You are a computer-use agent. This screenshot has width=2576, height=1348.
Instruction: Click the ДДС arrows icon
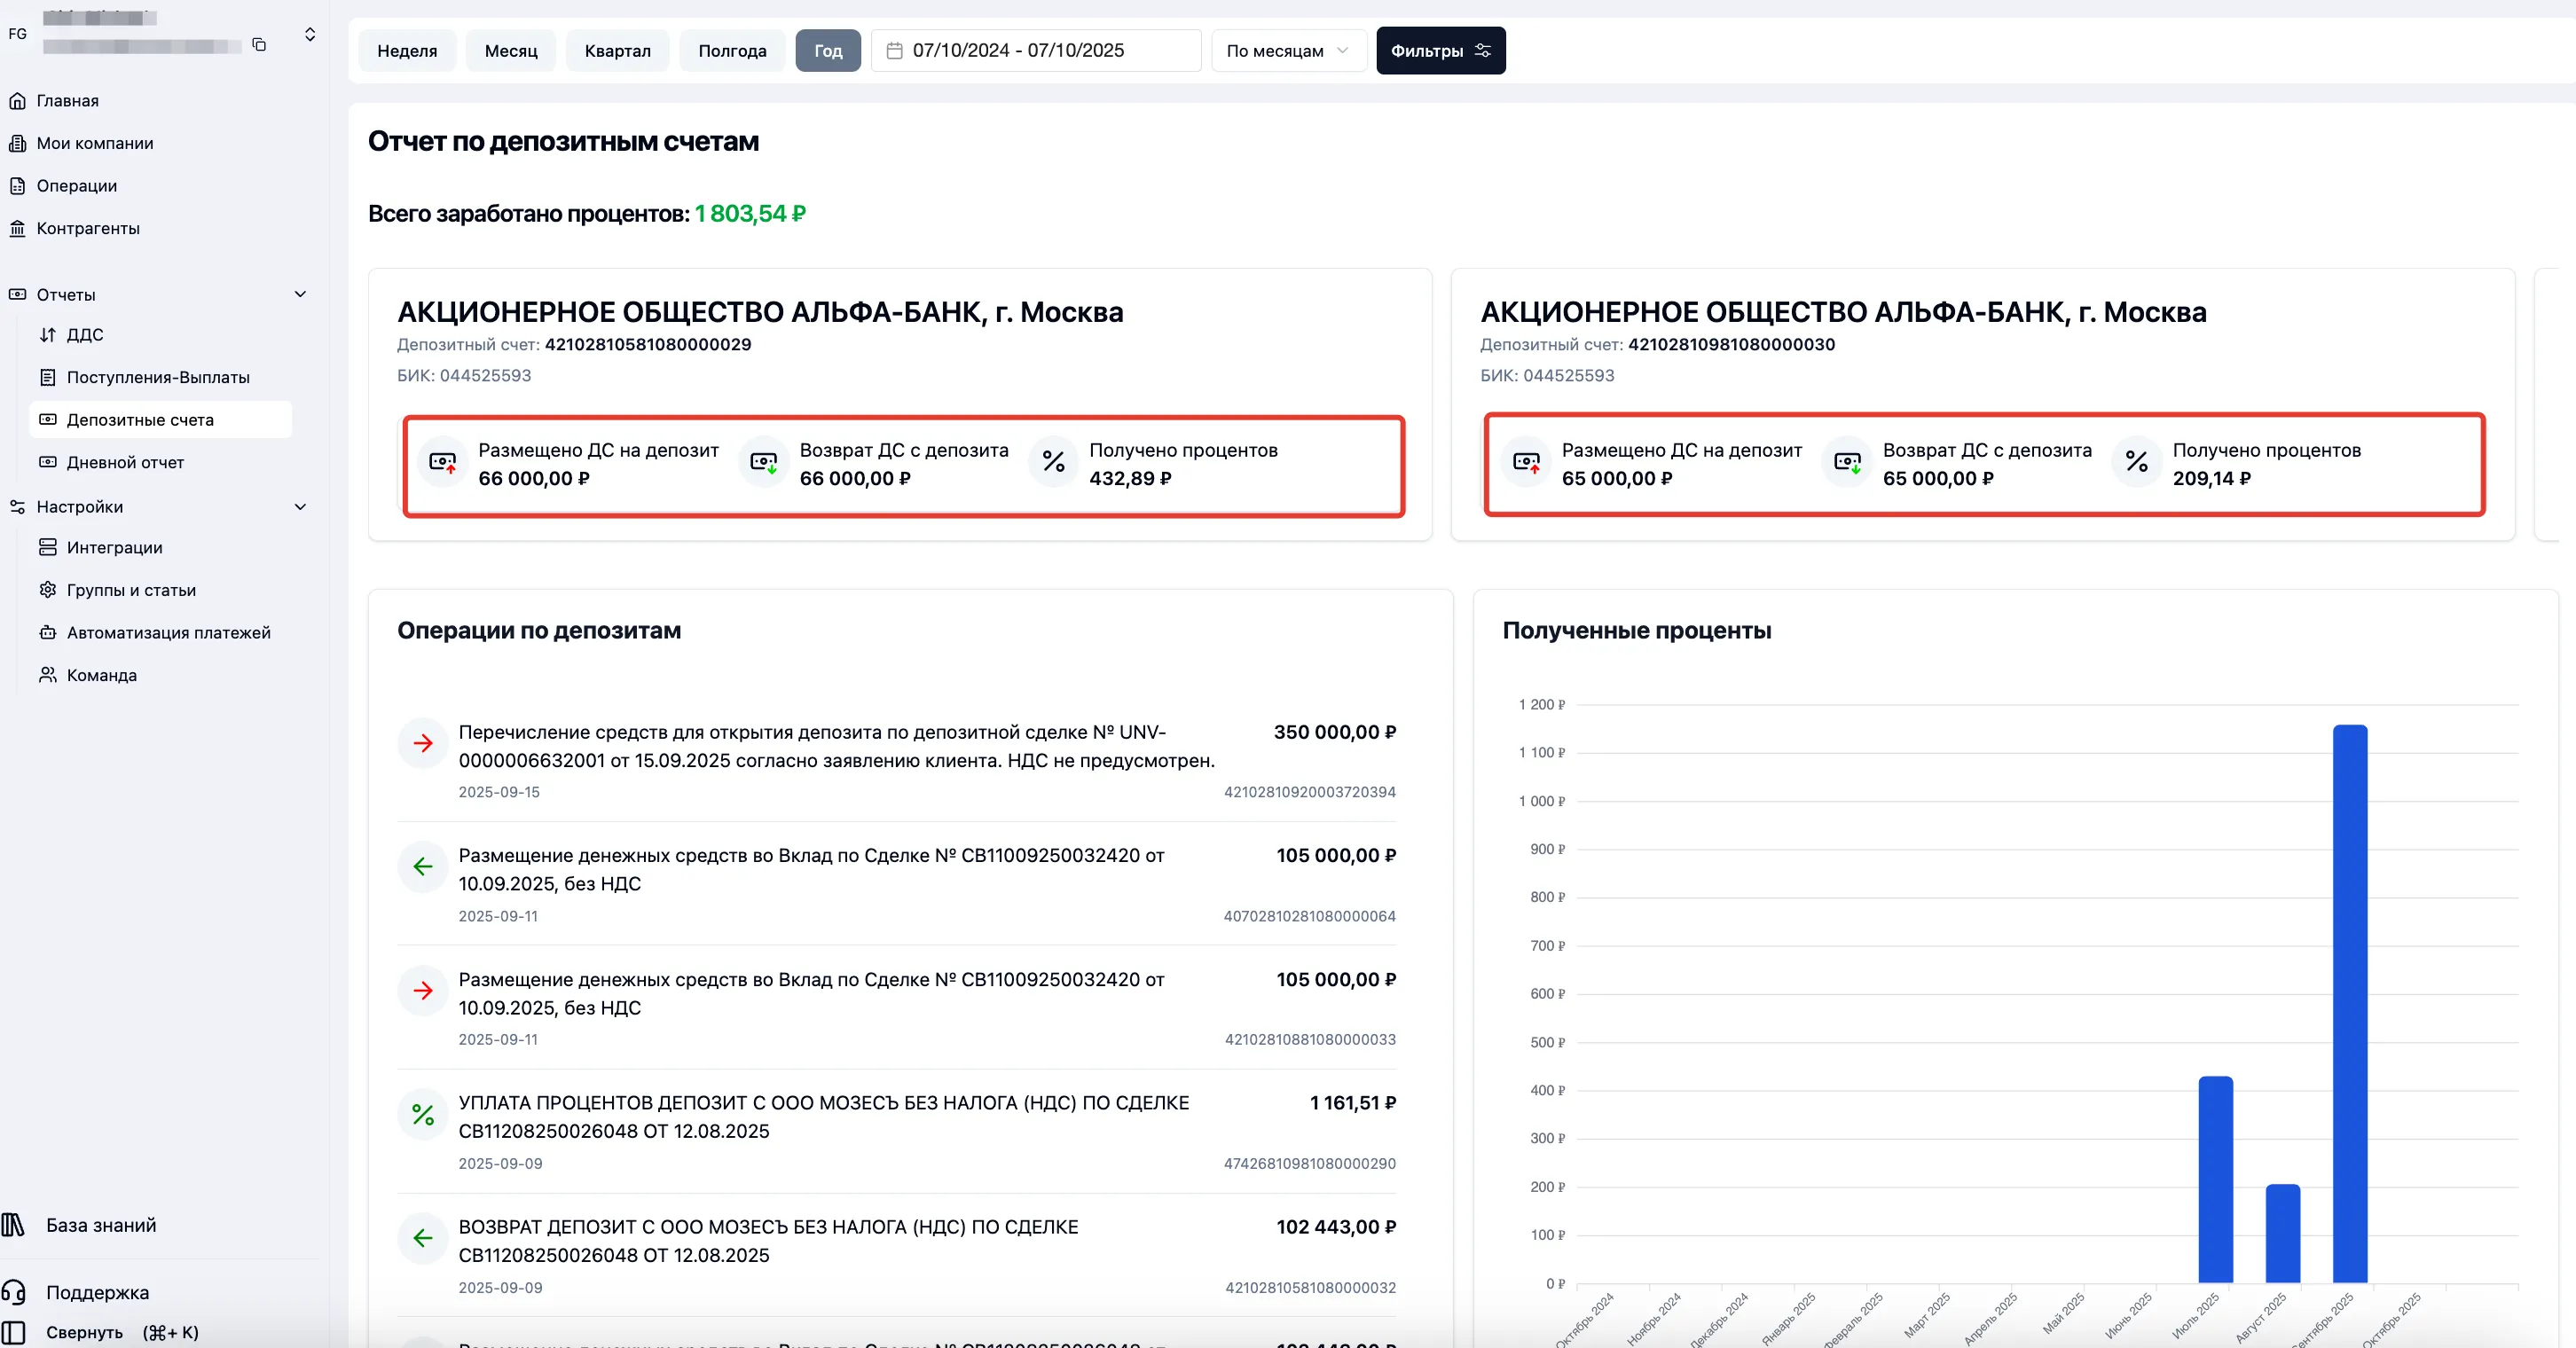pyautogui.click(x=47, y=335)
